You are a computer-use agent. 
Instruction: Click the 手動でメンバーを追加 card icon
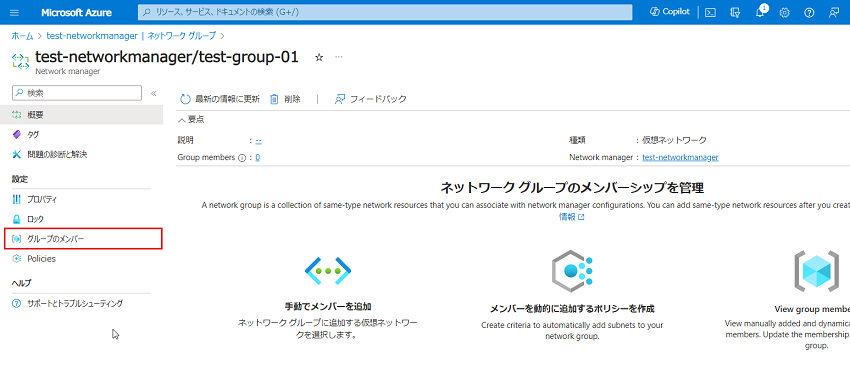click(x=328, y=270)
